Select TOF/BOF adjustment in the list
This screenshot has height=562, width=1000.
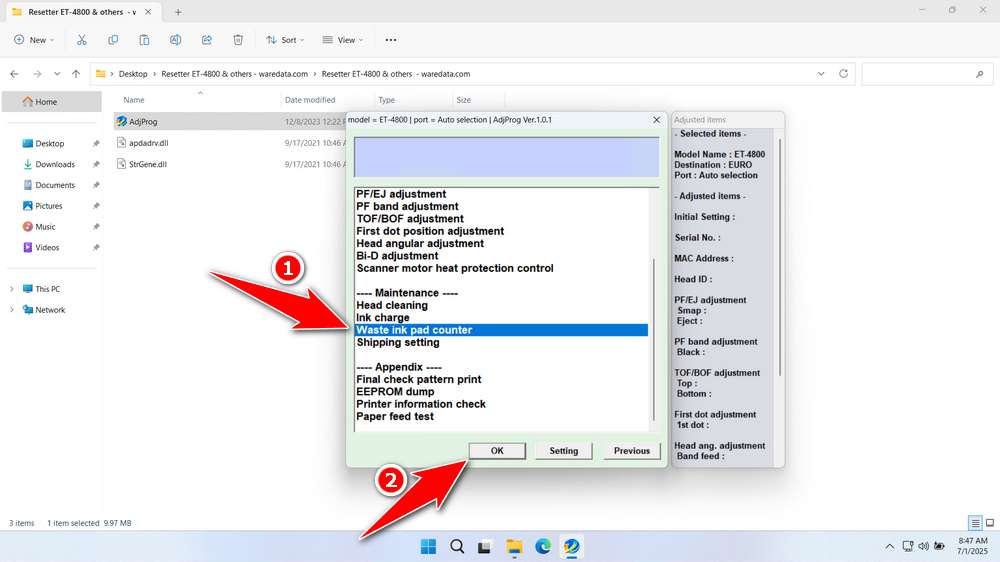point(409,219)
